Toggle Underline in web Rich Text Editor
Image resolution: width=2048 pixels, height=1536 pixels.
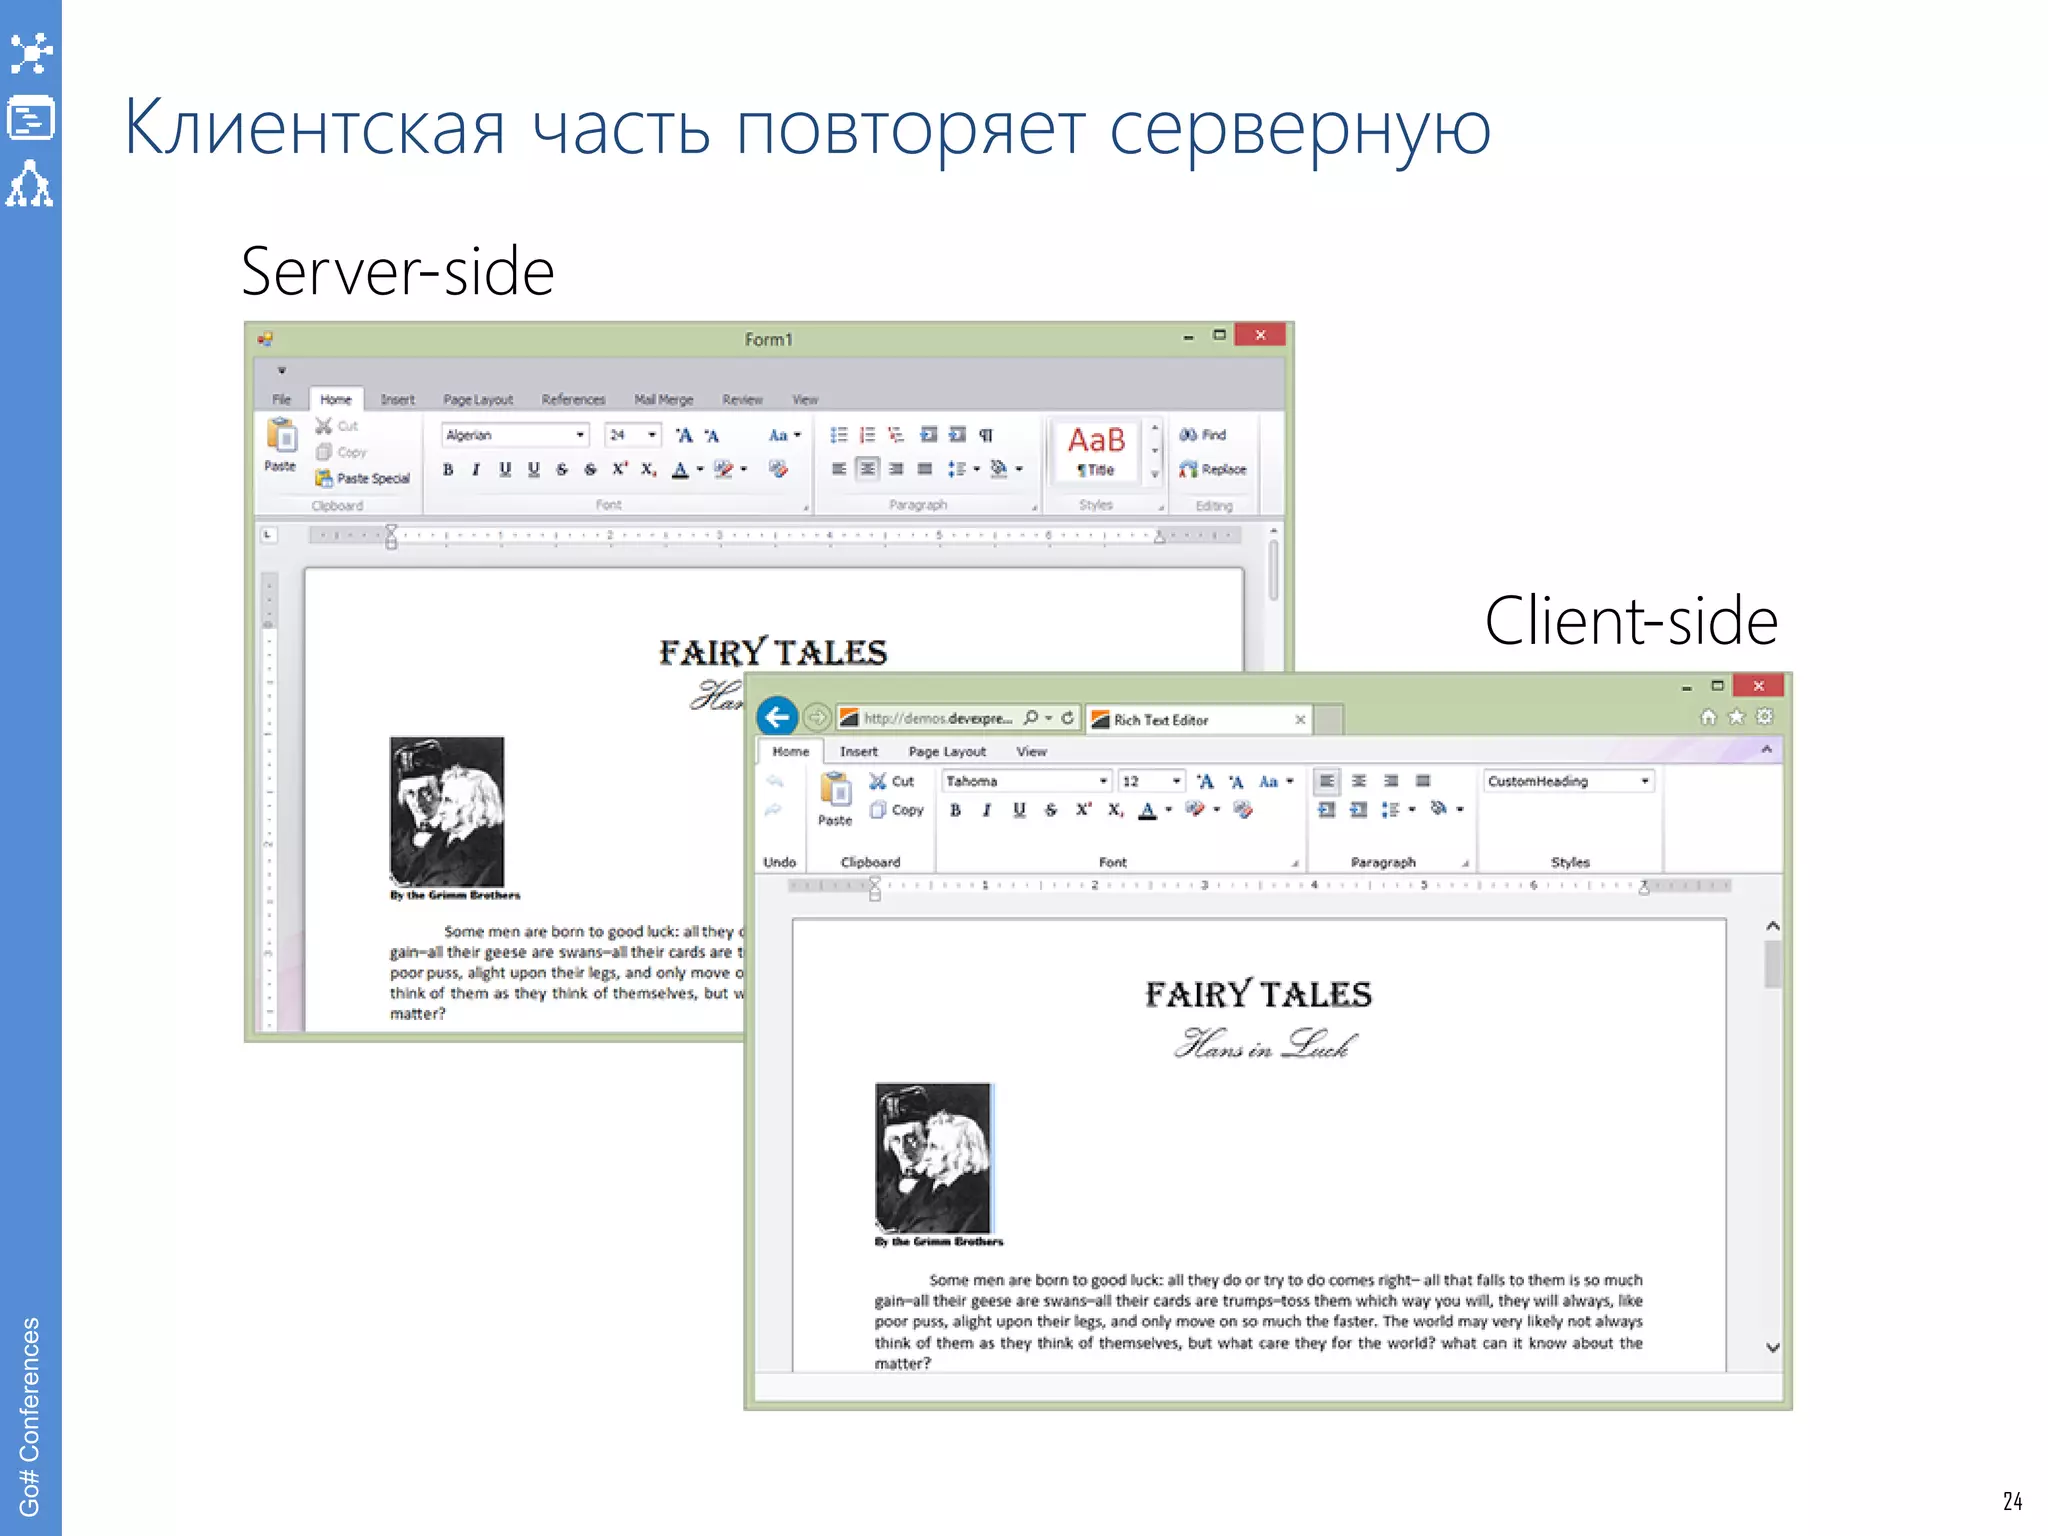tap(1019, 810)
